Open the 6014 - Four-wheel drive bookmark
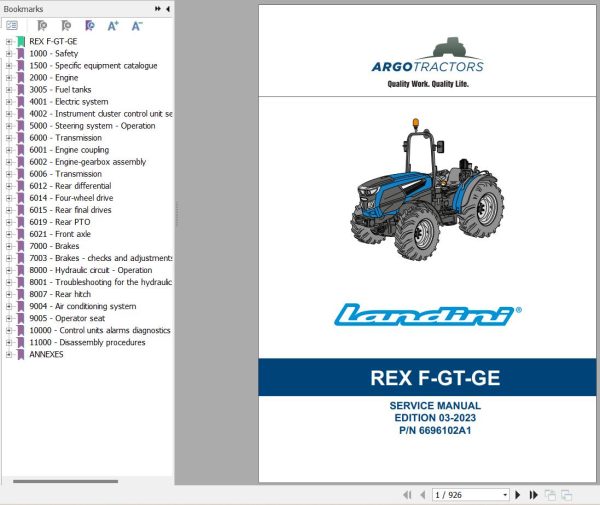 pos(71,198)
